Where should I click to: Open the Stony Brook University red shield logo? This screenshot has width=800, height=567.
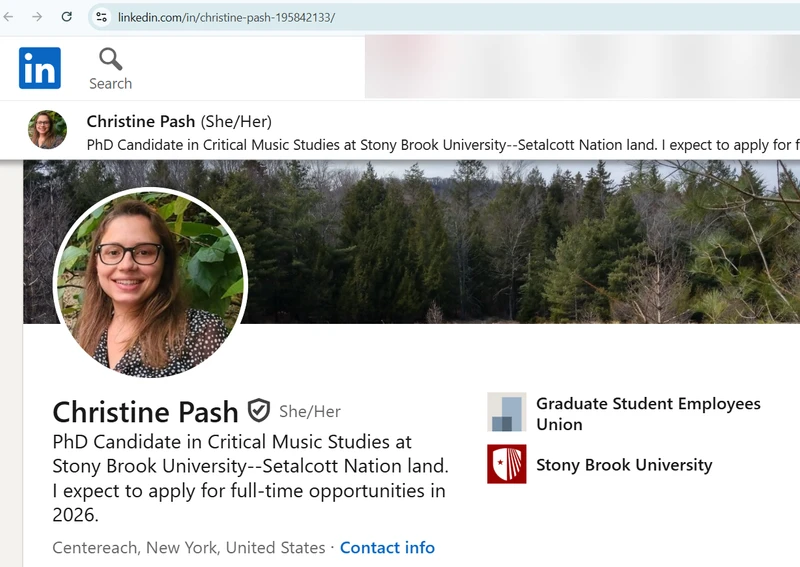click(x=507, y=464)
